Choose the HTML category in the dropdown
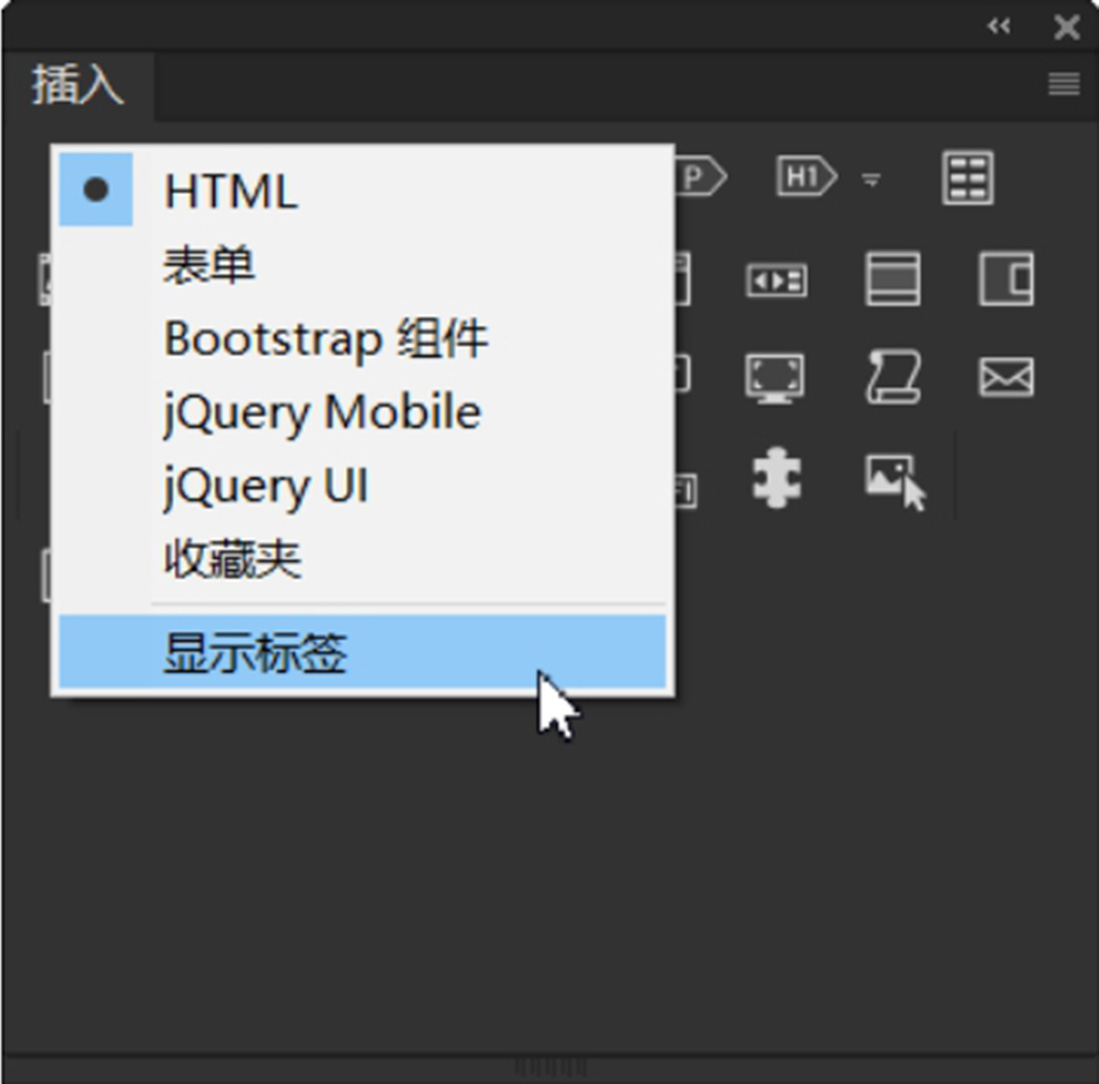Viewport: 1099px width, 1084px height. click(x=362, y=190)
